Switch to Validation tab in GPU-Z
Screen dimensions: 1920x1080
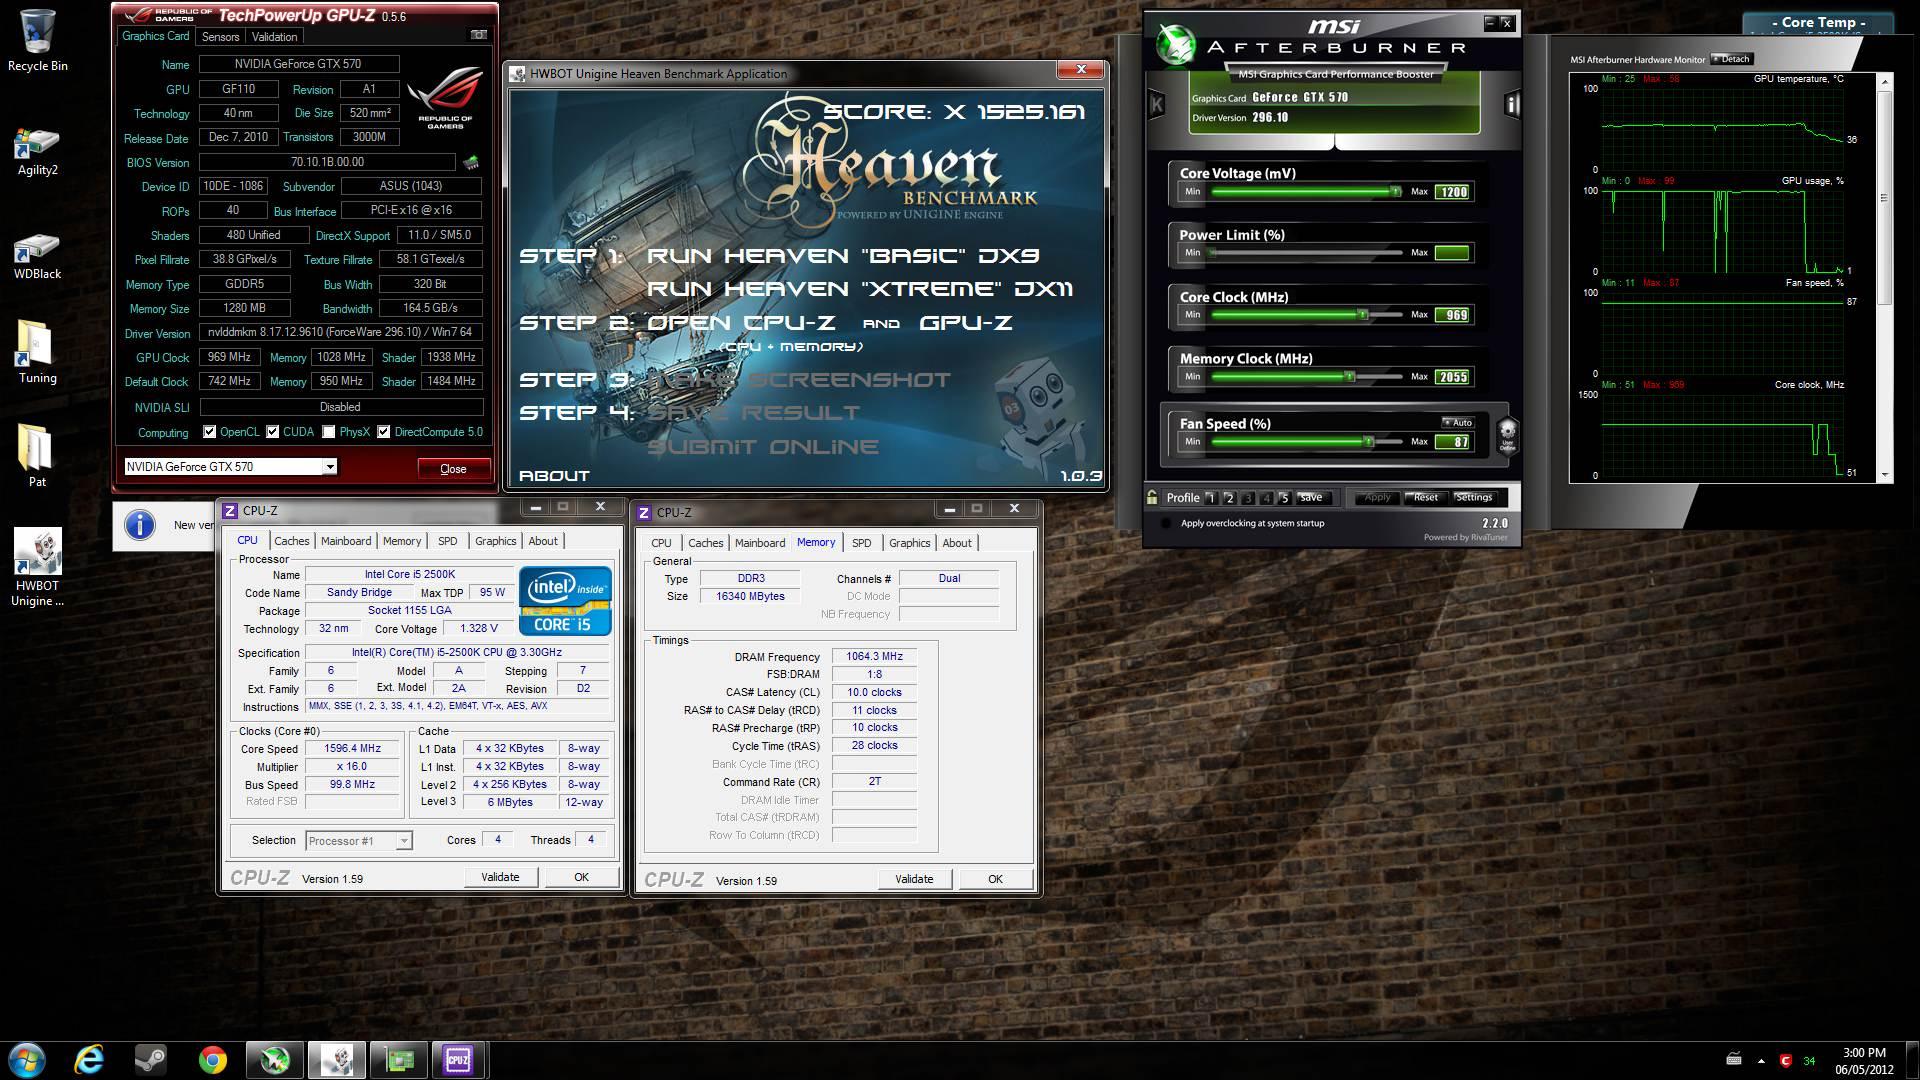274,37
